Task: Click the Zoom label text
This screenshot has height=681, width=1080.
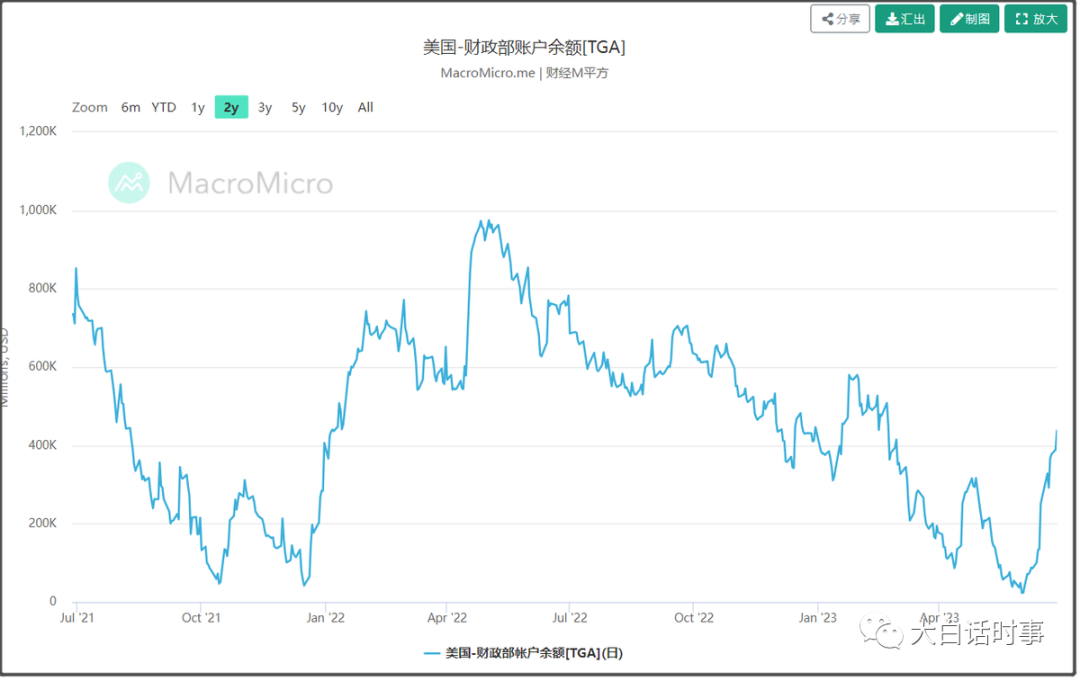Action: [90, 107]
